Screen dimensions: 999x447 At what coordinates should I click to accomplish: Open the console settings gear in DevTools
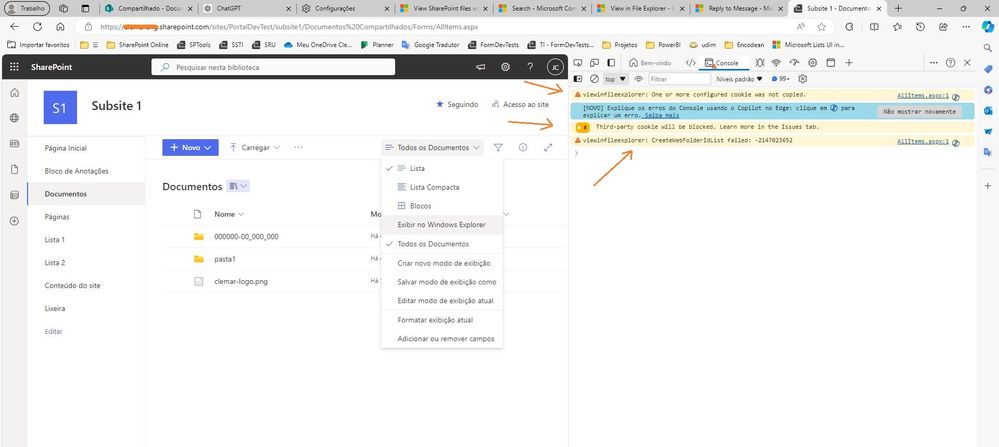pos(803,79)
